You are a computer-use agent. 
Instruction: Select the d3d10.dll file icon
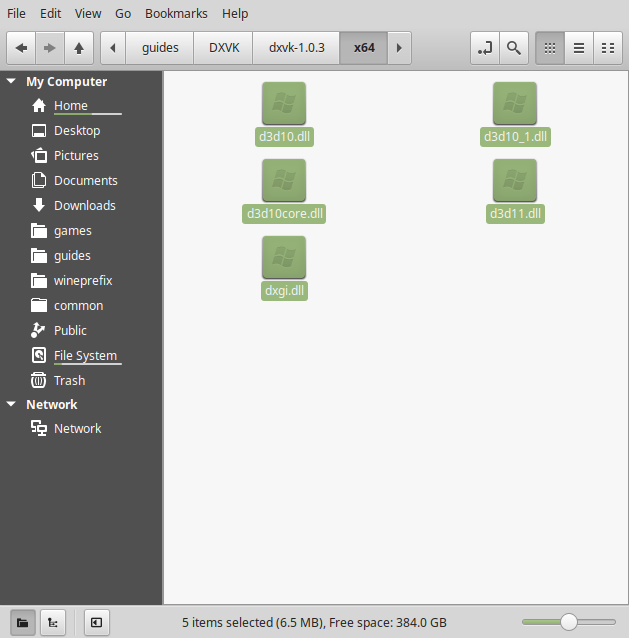[284, 103]
